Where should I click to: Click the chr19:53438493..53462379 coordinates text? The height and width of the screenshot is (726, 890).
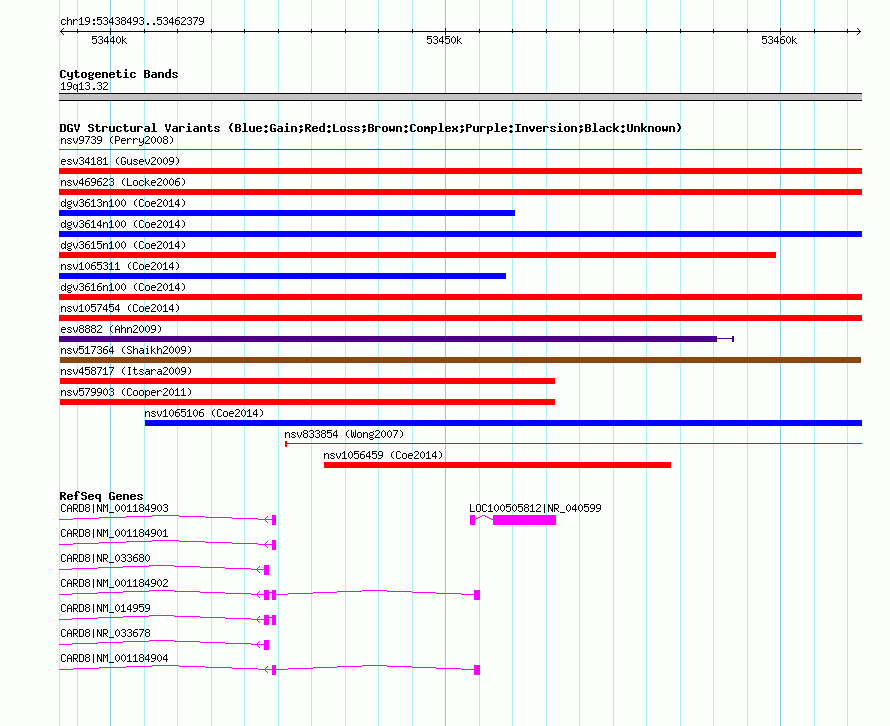pos(132,21)
